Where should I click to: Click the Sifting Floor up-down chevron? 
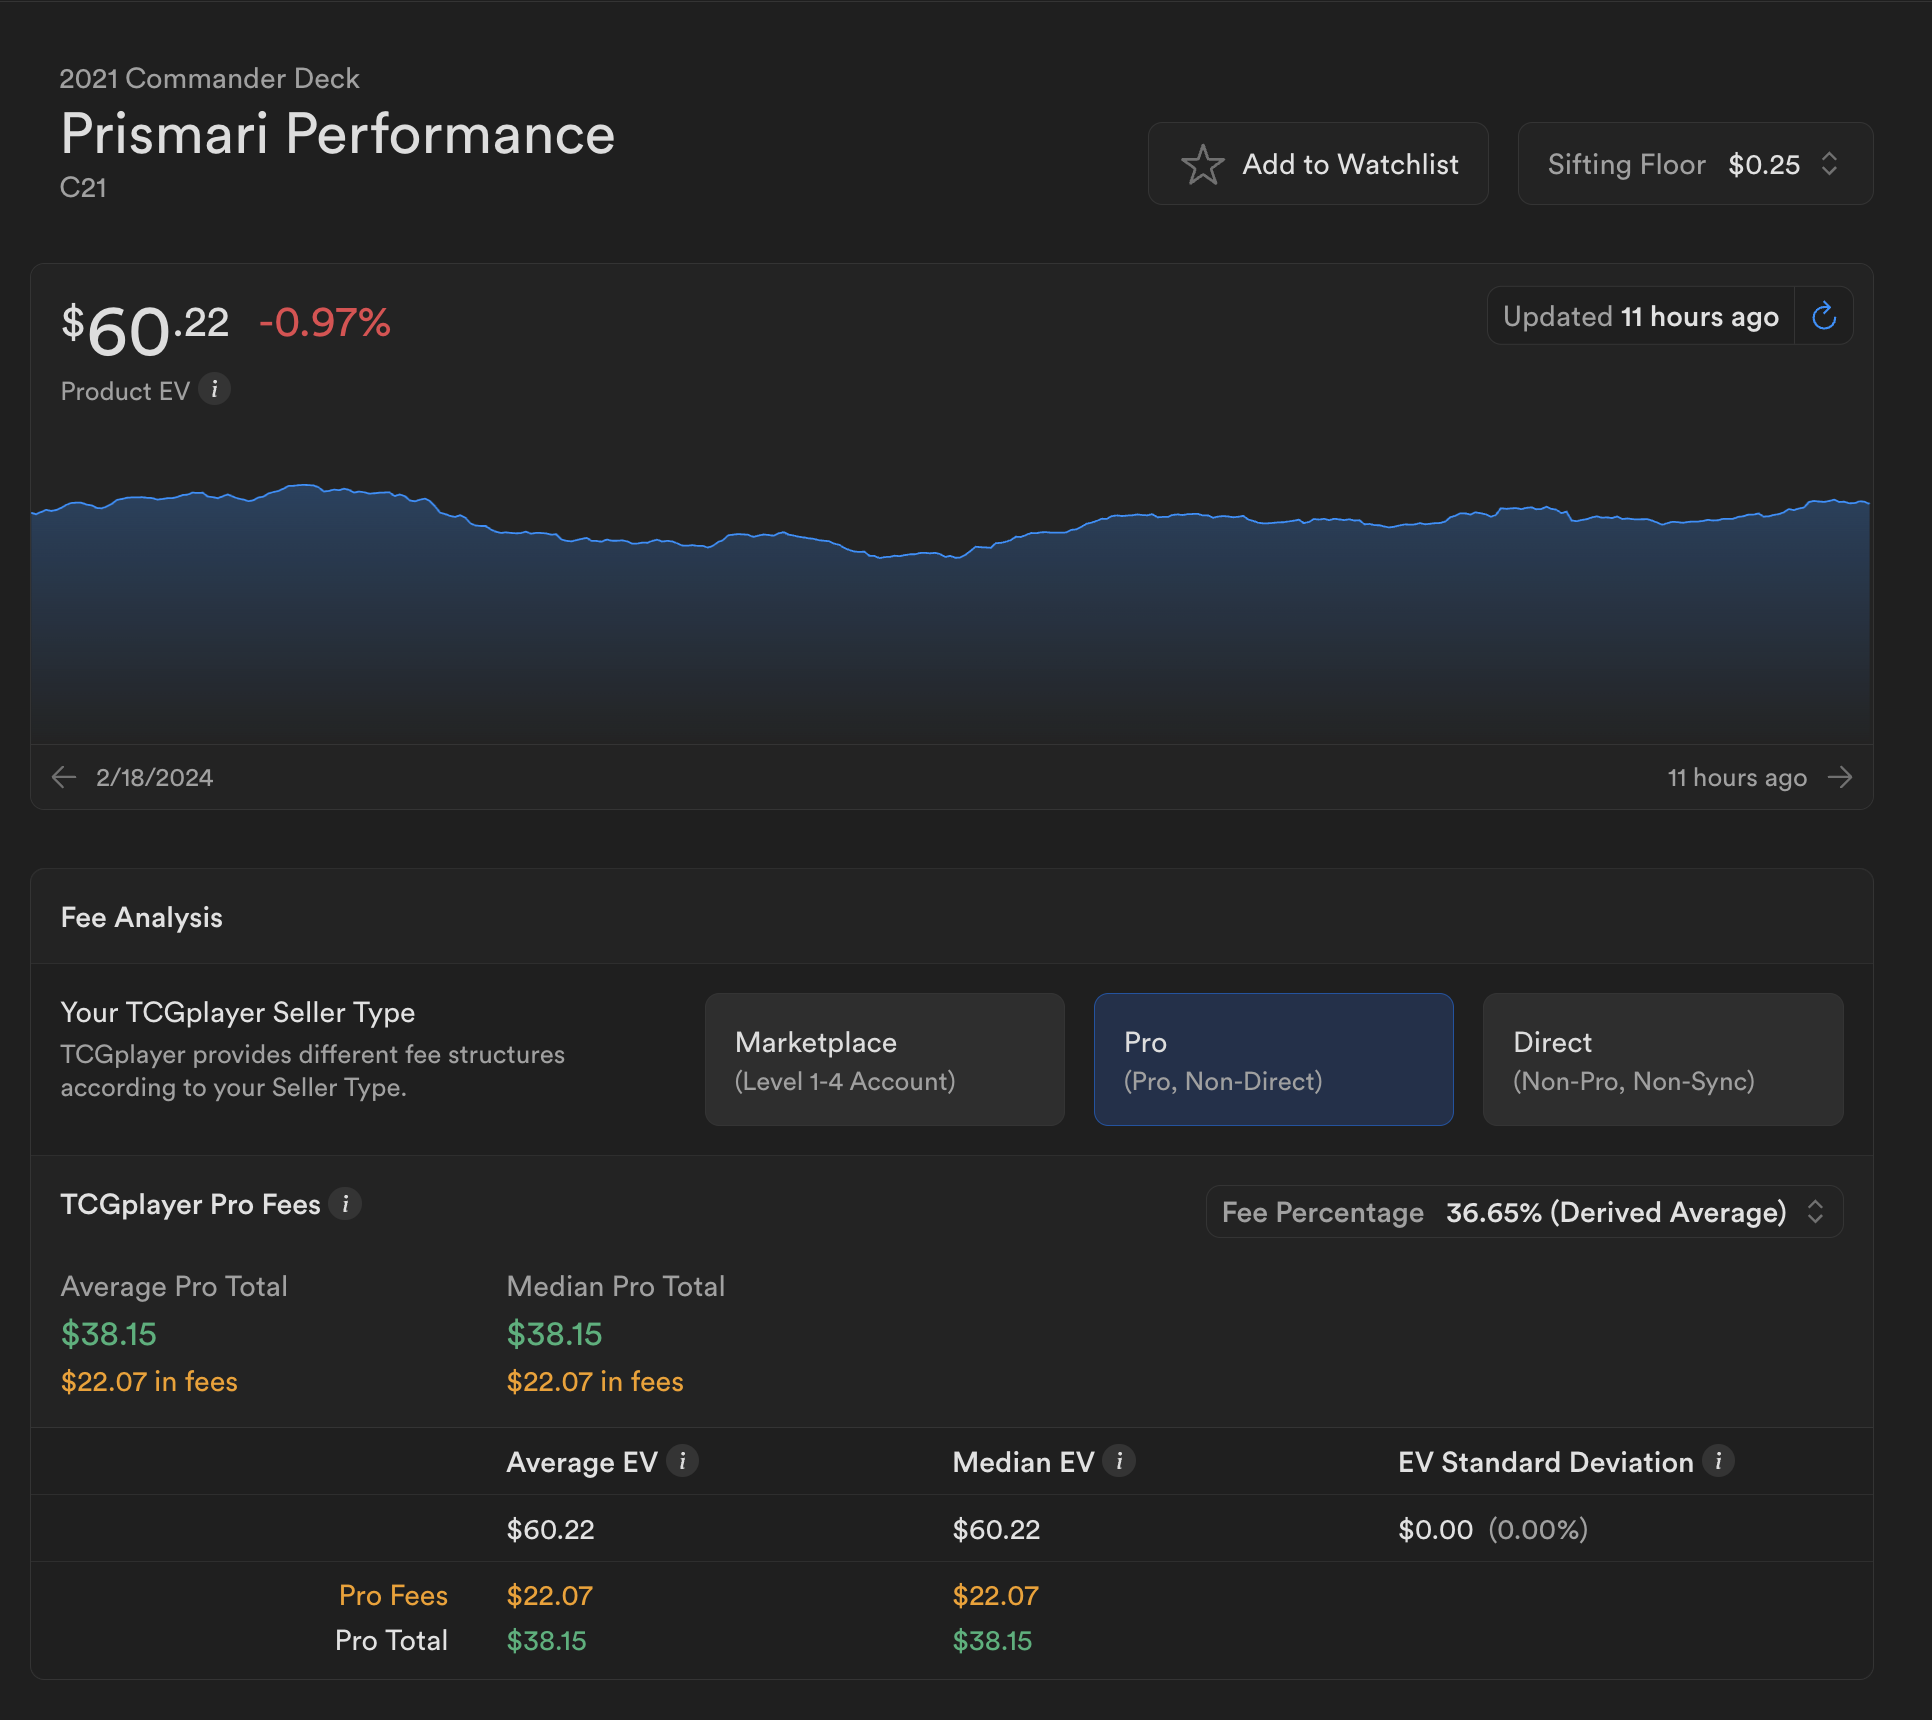tap(1829, 164)
